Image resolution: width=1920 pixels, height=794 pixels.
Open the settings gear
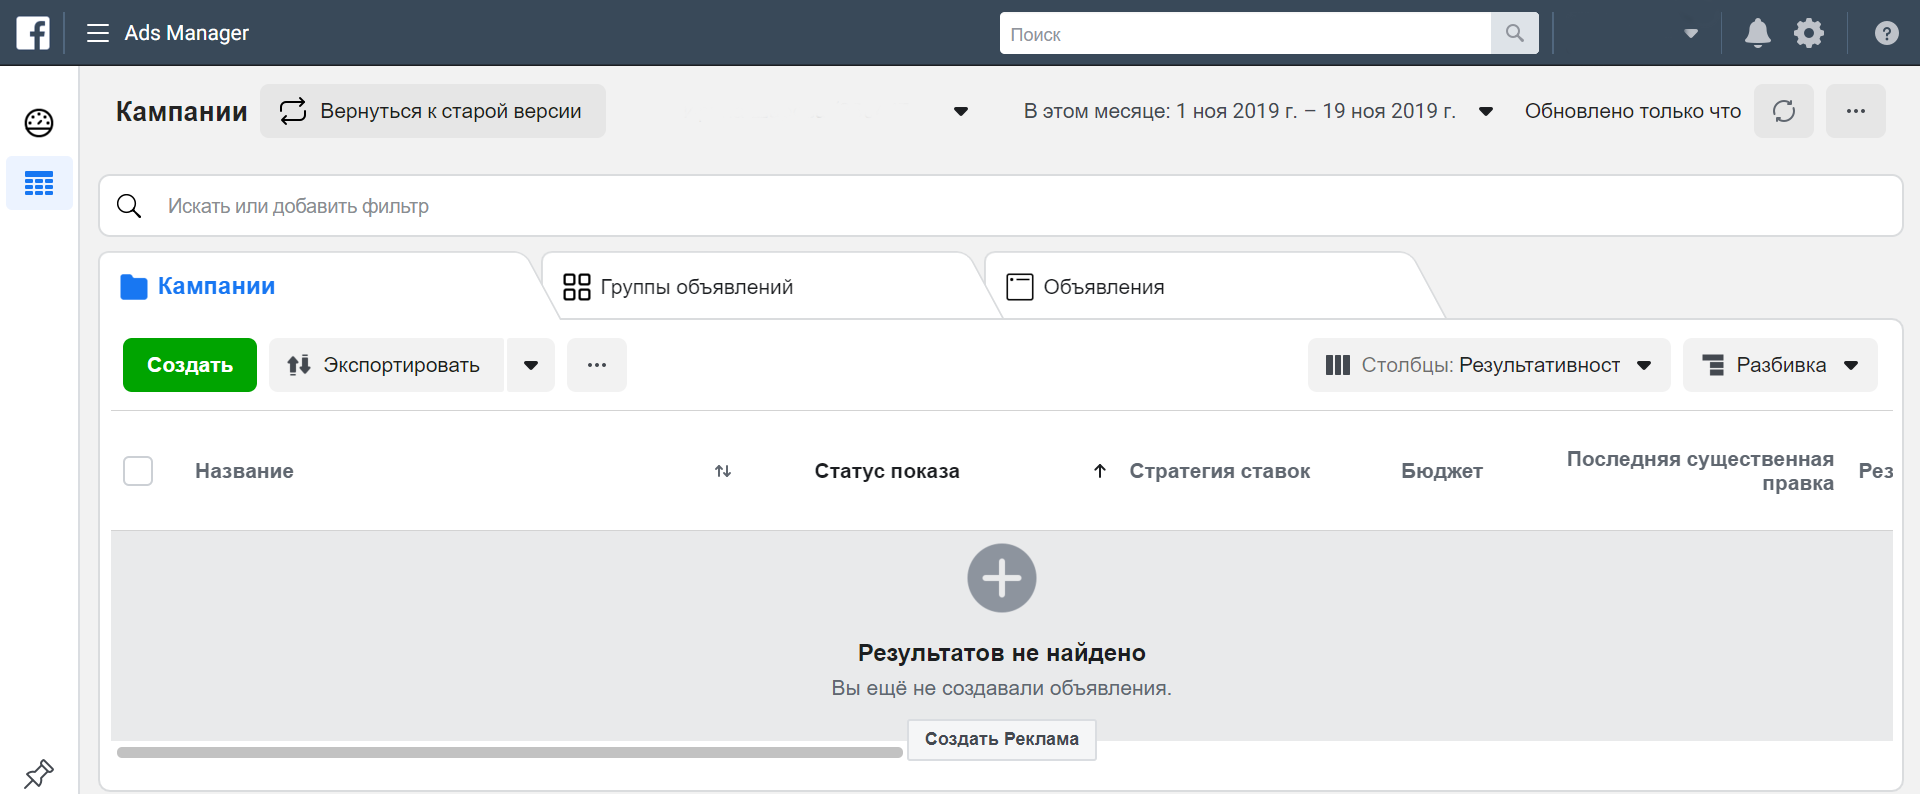point(1809,33)
